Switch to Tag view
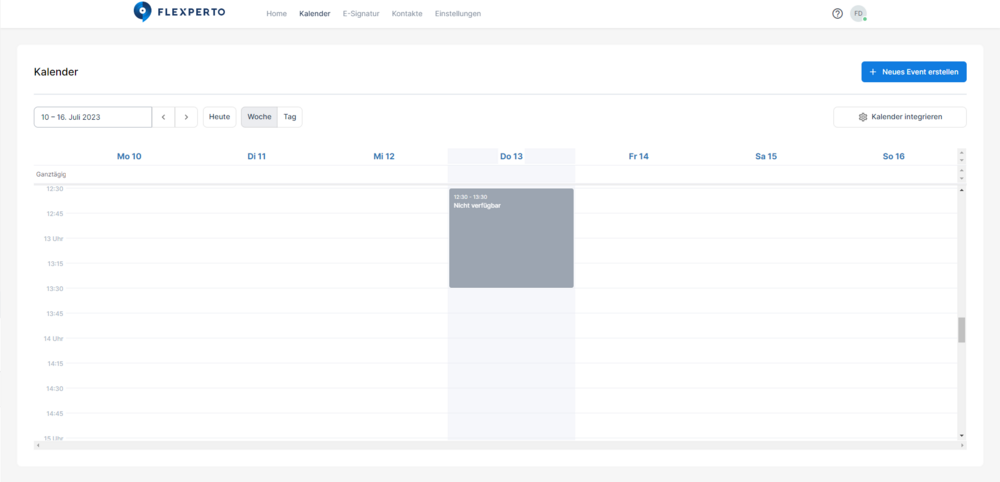 (290, 117)
